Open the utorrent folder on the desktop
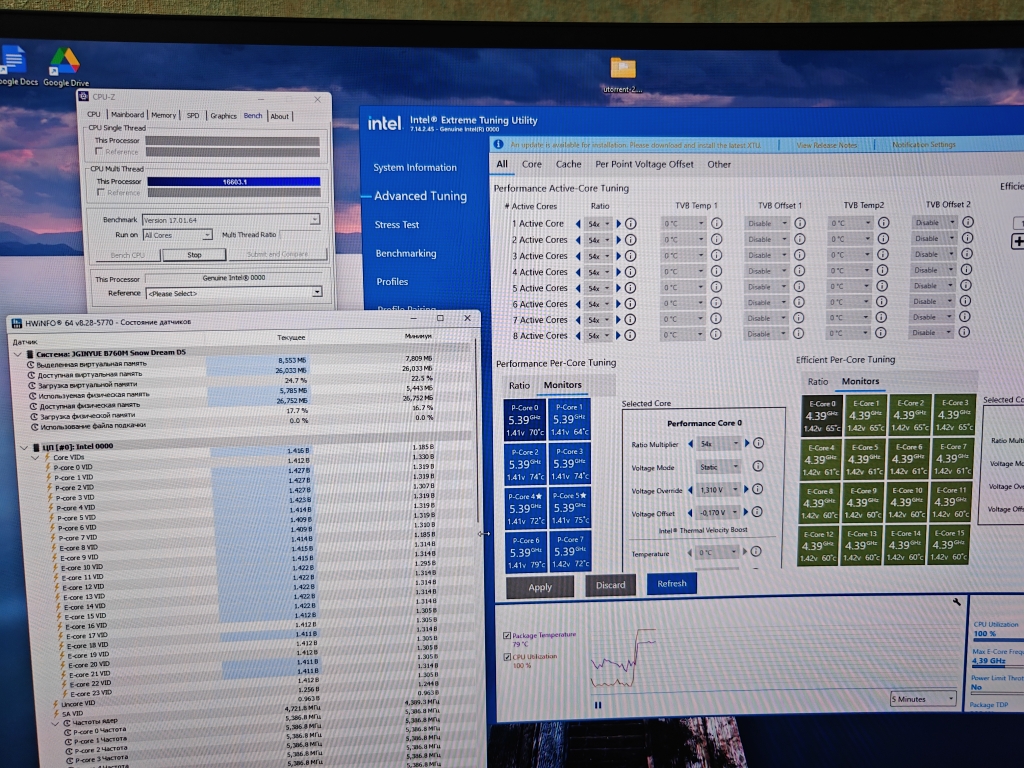Viewport: 1024px width, 768px height. point(623,75)
